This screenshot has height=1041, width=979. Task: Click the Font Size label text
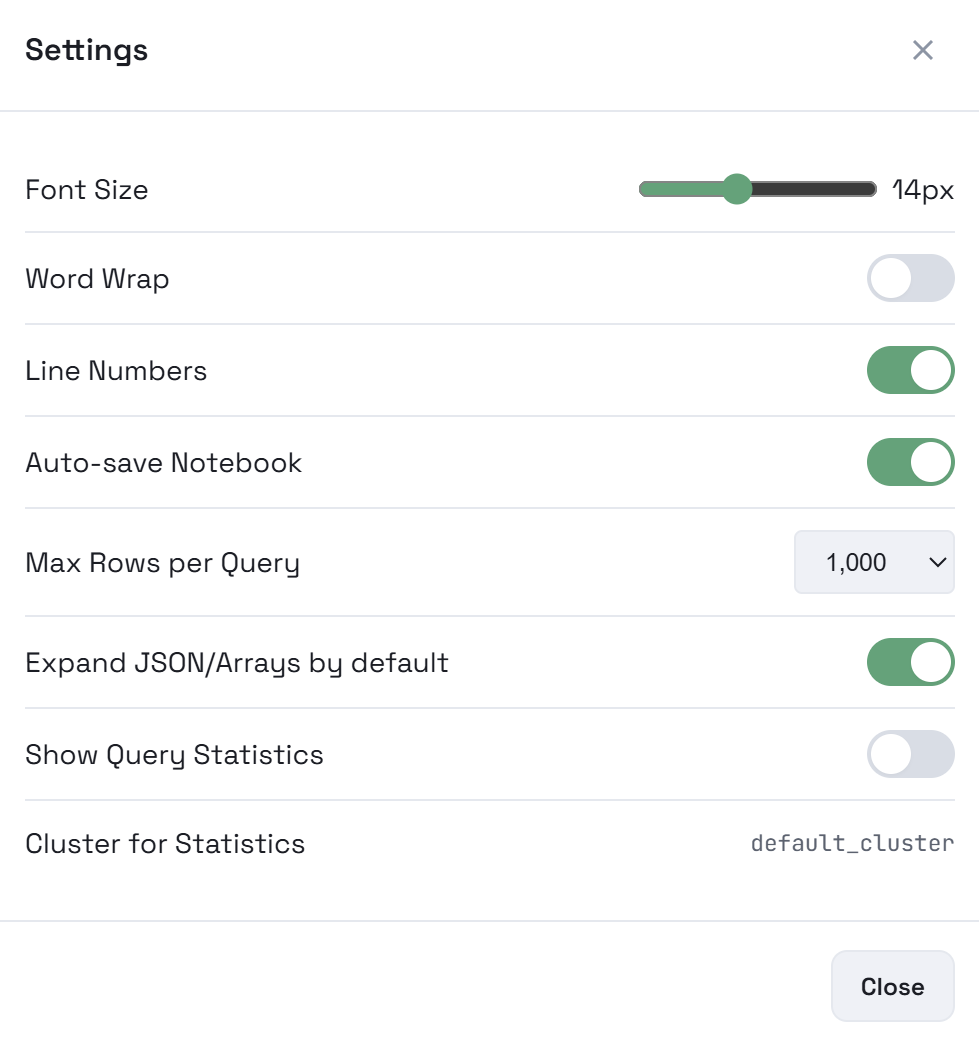[x=87, y=190]
